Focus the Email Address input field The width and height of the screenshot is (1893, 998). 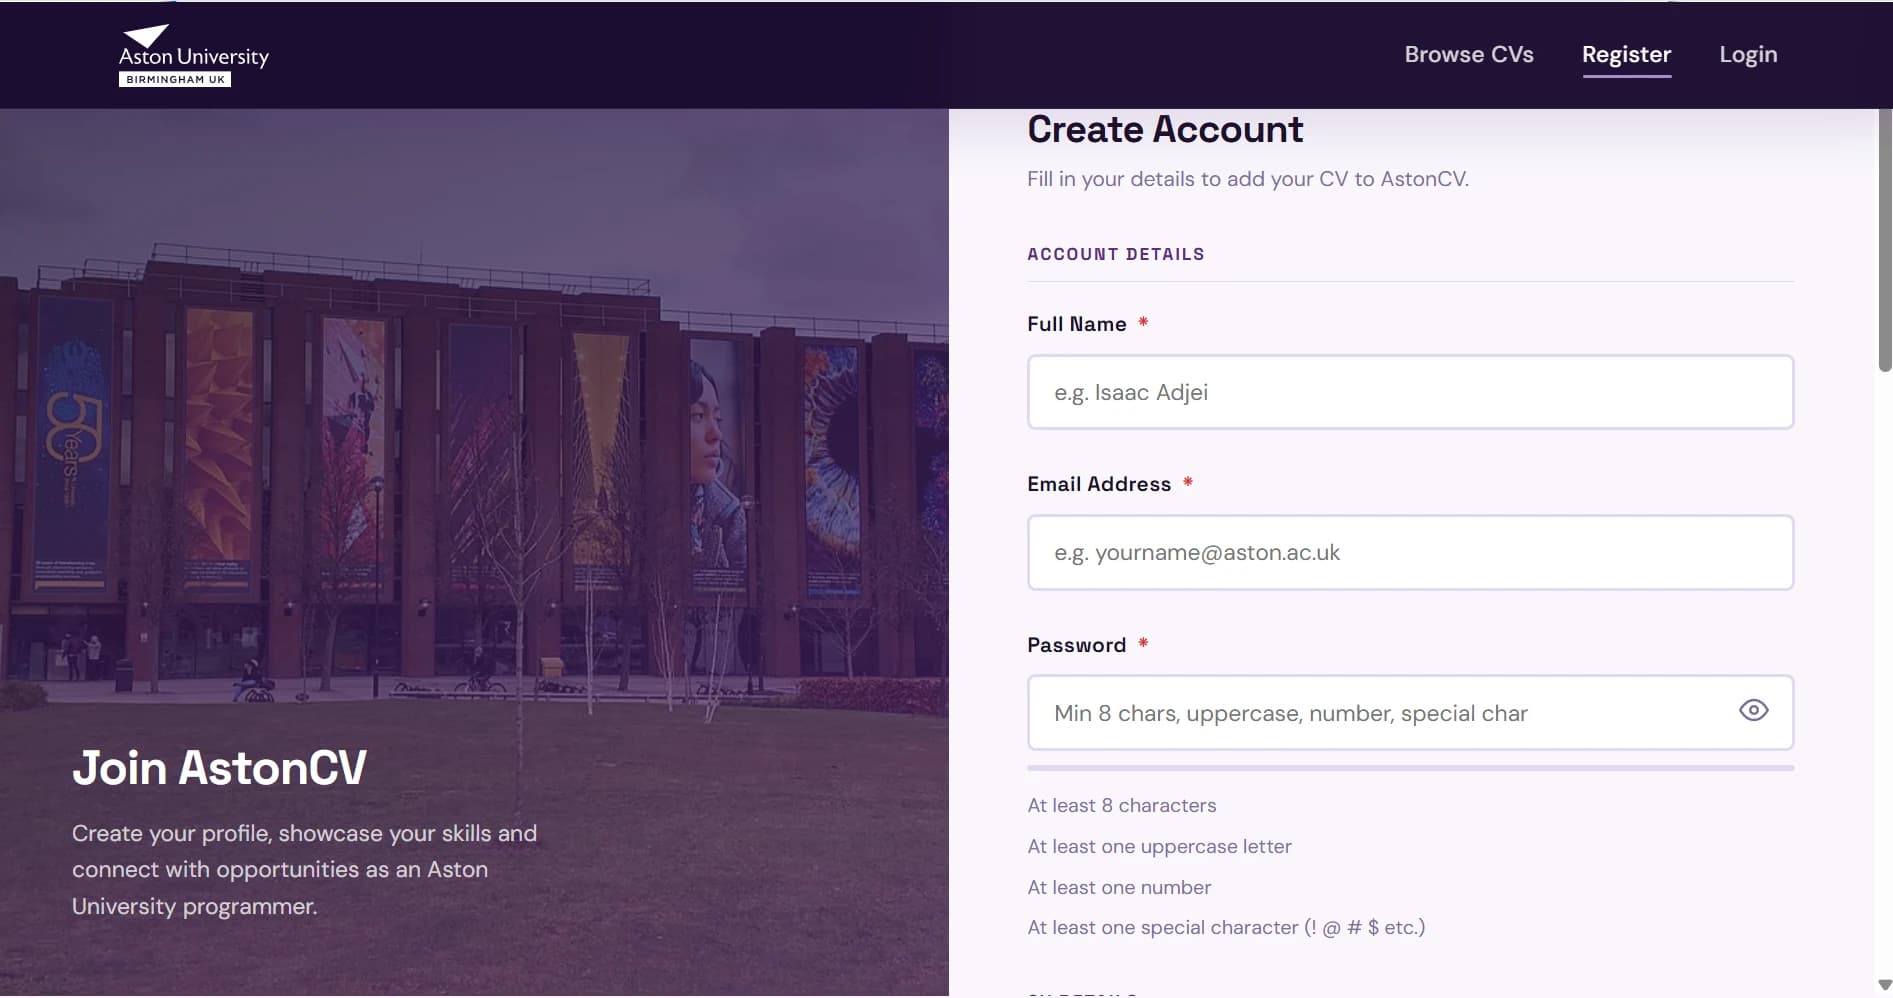(1410, 553)
